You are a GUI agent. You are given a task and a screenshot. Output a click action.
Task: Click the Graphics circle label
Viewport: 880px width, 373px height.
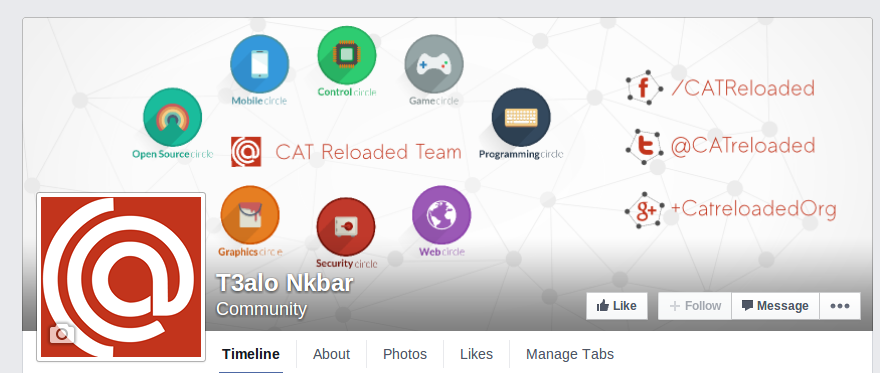250,252
